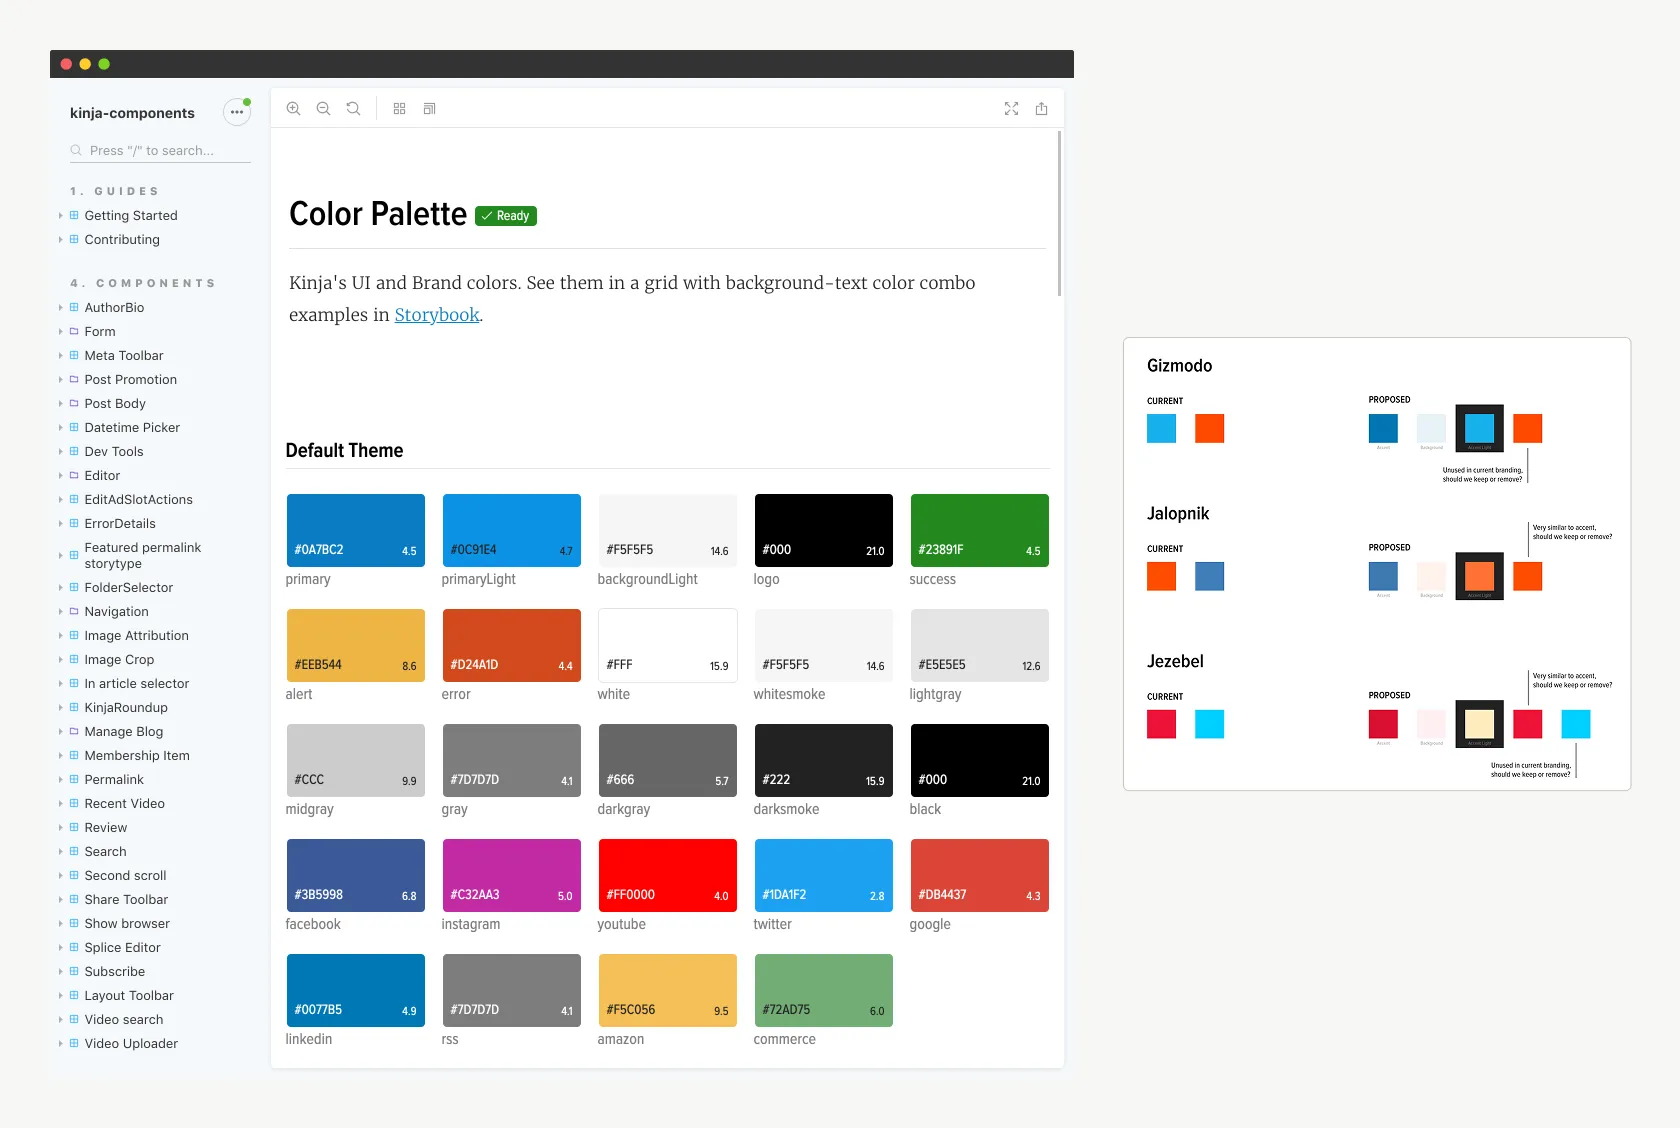The width and height of the screenshot is (1680, 1128).
Task: Select the success #23891F swatch
Action: (x=979, y=530)
